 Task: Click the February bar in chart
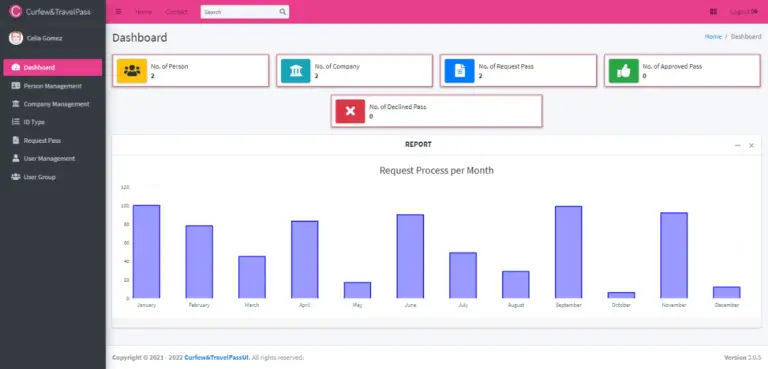coord(199,262)
